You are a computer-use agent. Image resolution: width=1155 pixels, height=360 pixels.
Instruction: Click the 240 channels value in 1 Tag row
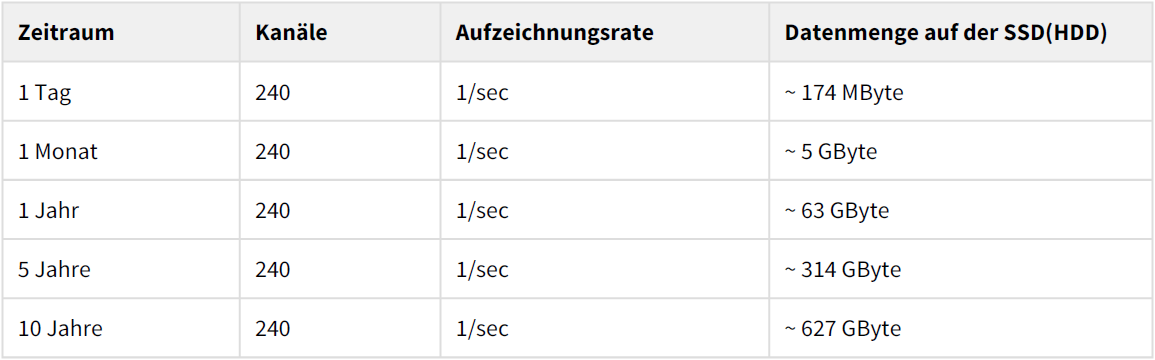[x=273, y=93]
